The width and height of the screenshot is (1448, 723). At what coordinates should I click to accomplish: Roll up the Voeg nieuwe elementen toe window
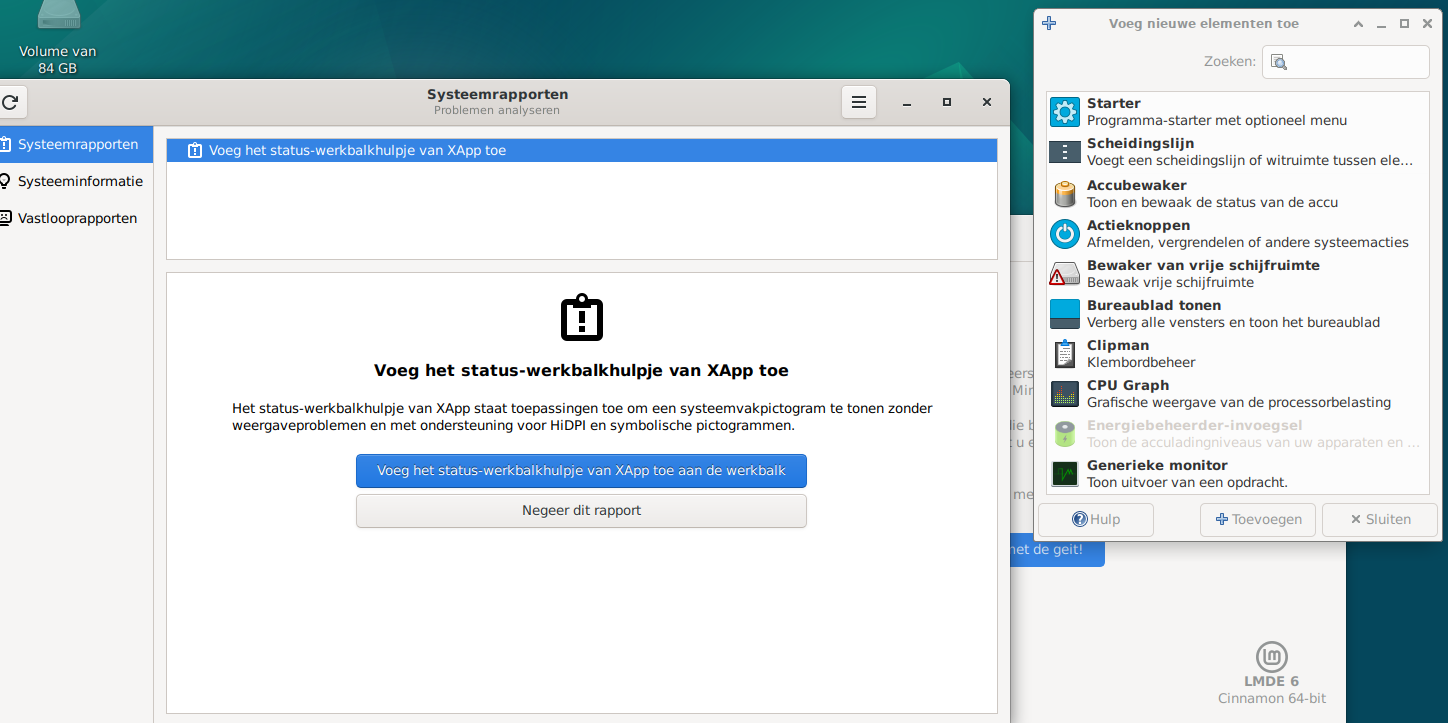(1358, 23)
